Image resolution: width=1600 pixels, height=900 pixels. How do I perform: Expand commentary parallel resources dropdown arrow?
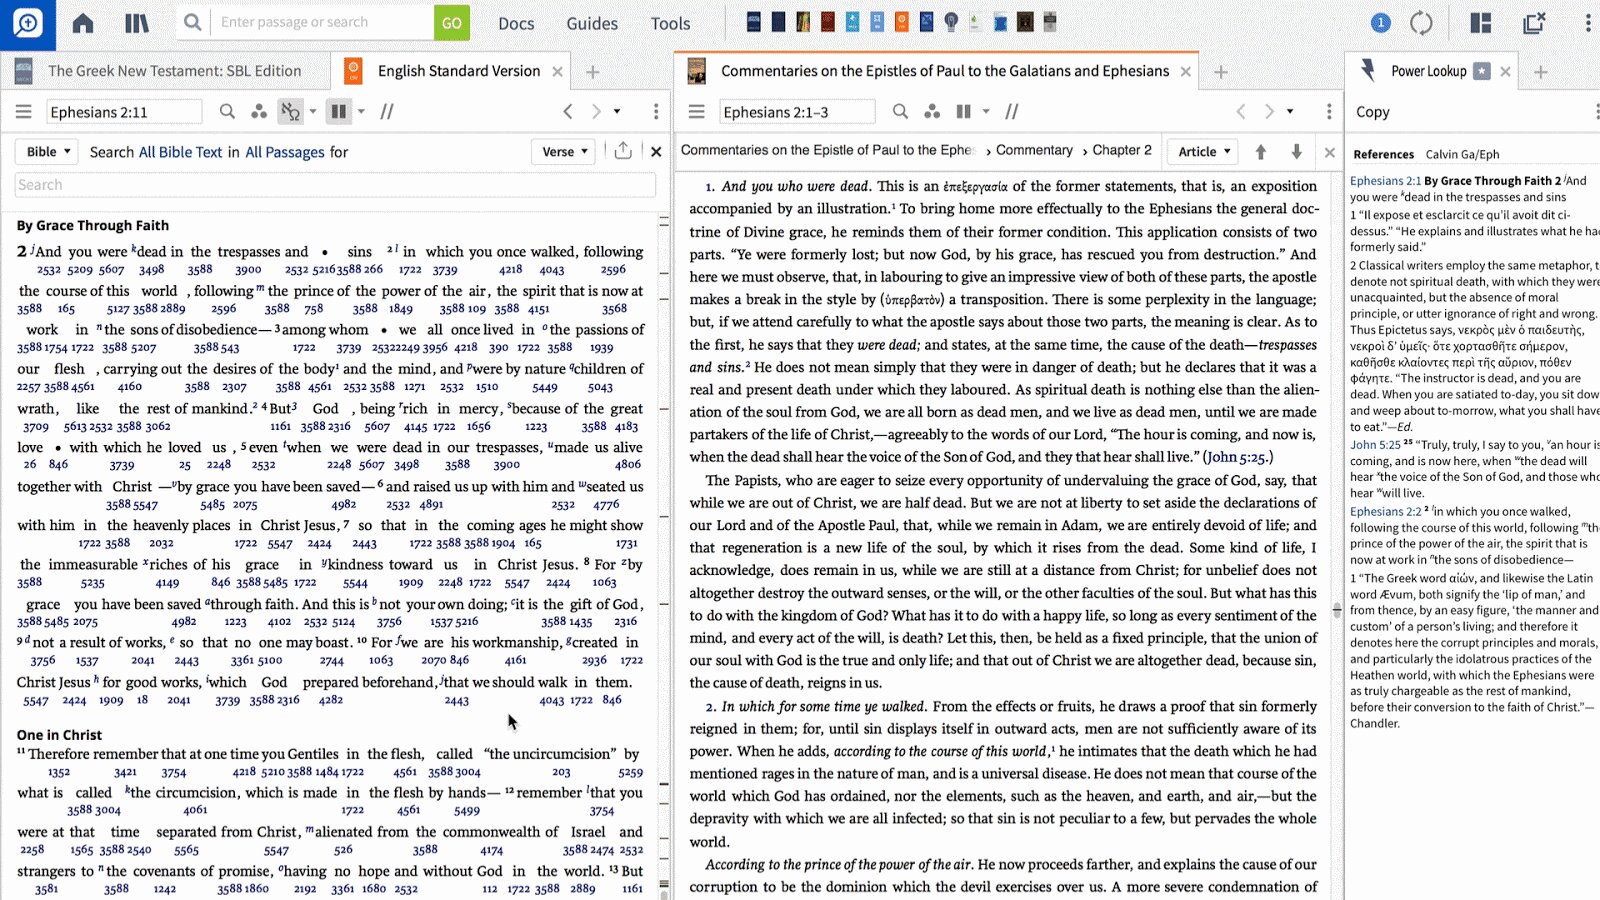(x=986, y=112)
